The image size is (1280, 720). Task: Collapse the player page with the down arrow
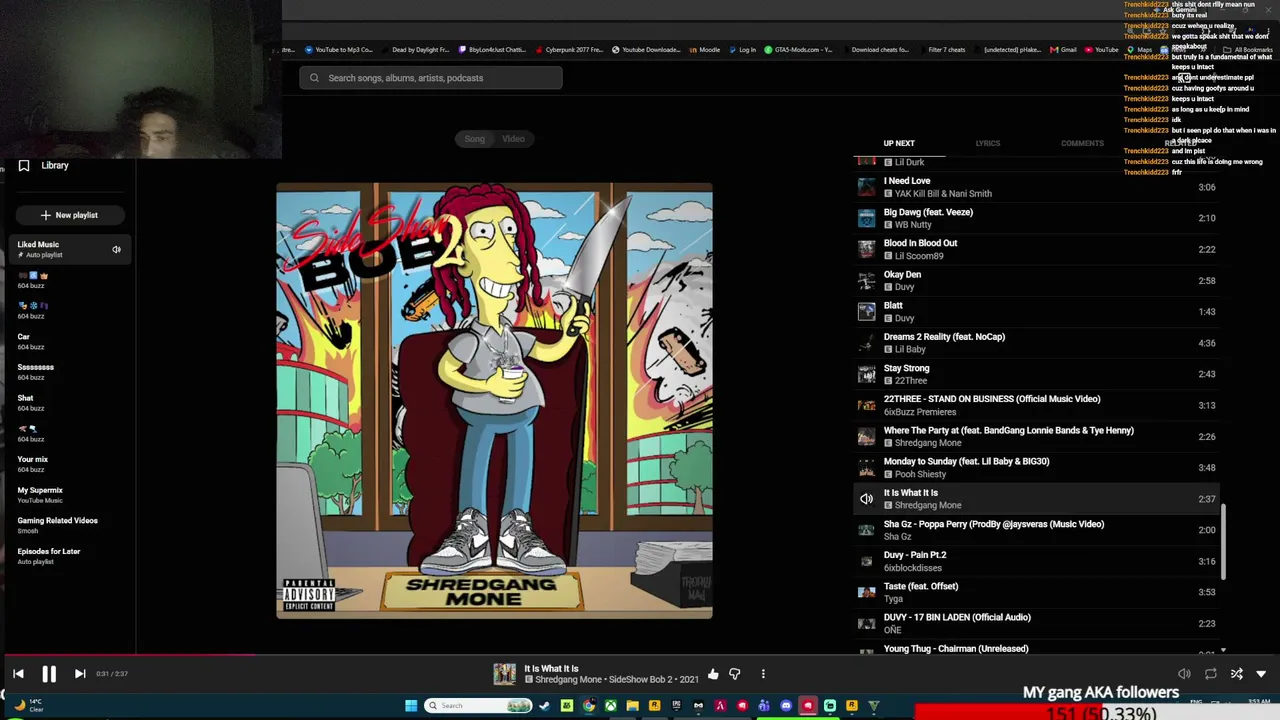pyautogui.click(x=1261, y=674)
